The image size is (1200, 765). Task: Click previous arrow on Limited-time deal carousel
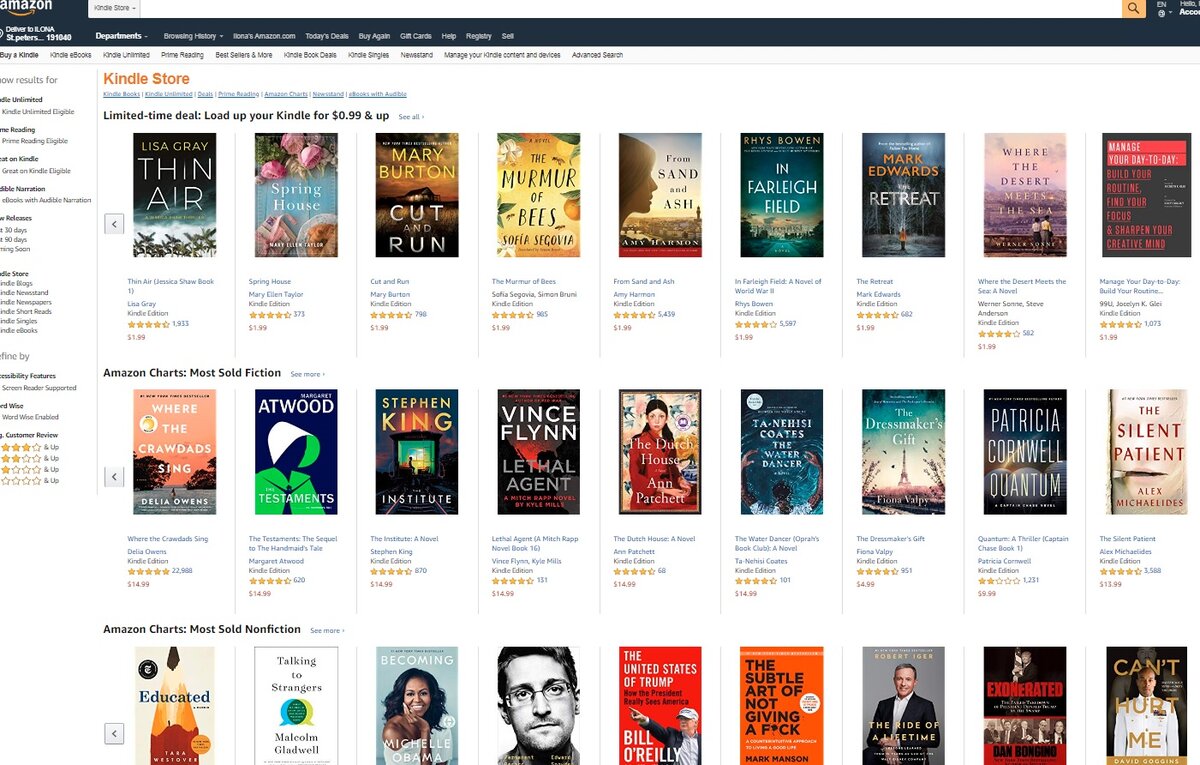[x=114, y=223]
